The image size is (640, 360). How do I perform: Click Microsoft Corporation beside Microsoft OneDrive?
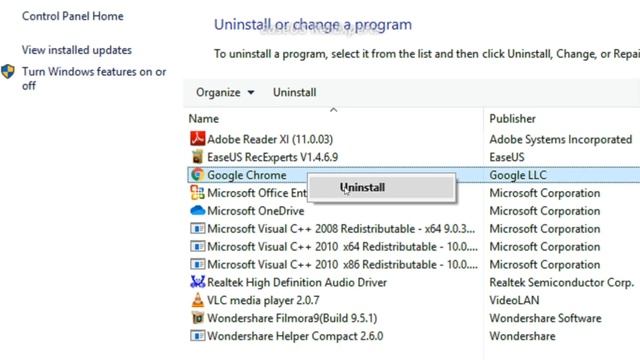(x=545, y=211)
